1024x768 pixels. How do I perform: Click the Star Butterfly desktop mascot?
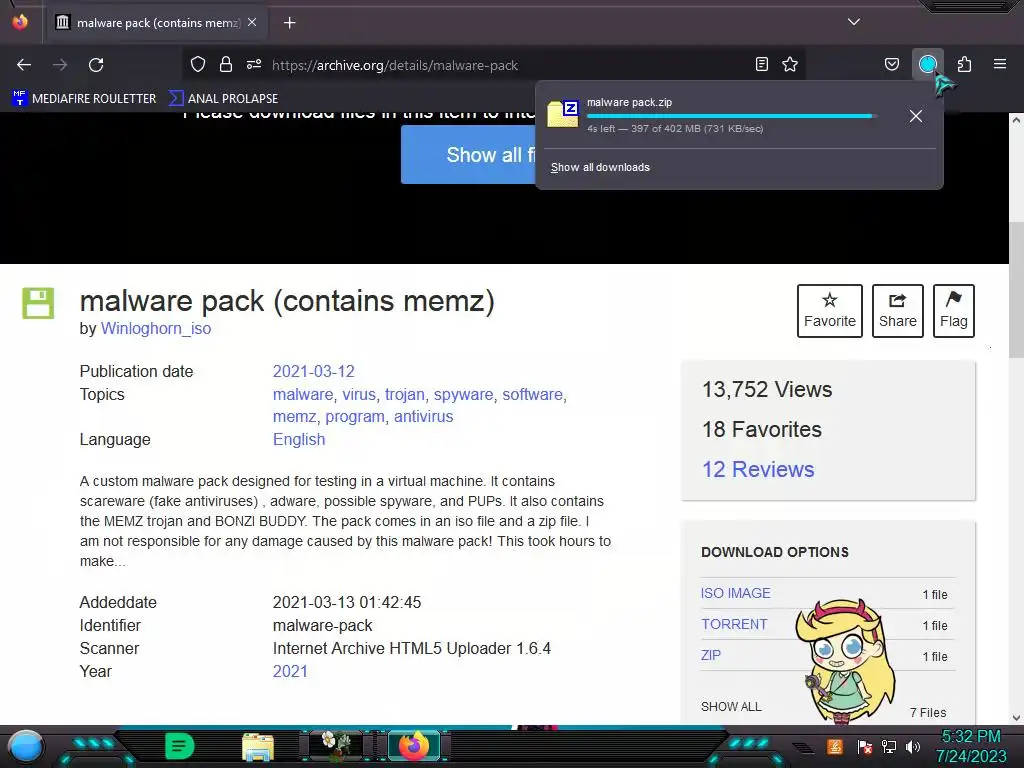[845, 660]
